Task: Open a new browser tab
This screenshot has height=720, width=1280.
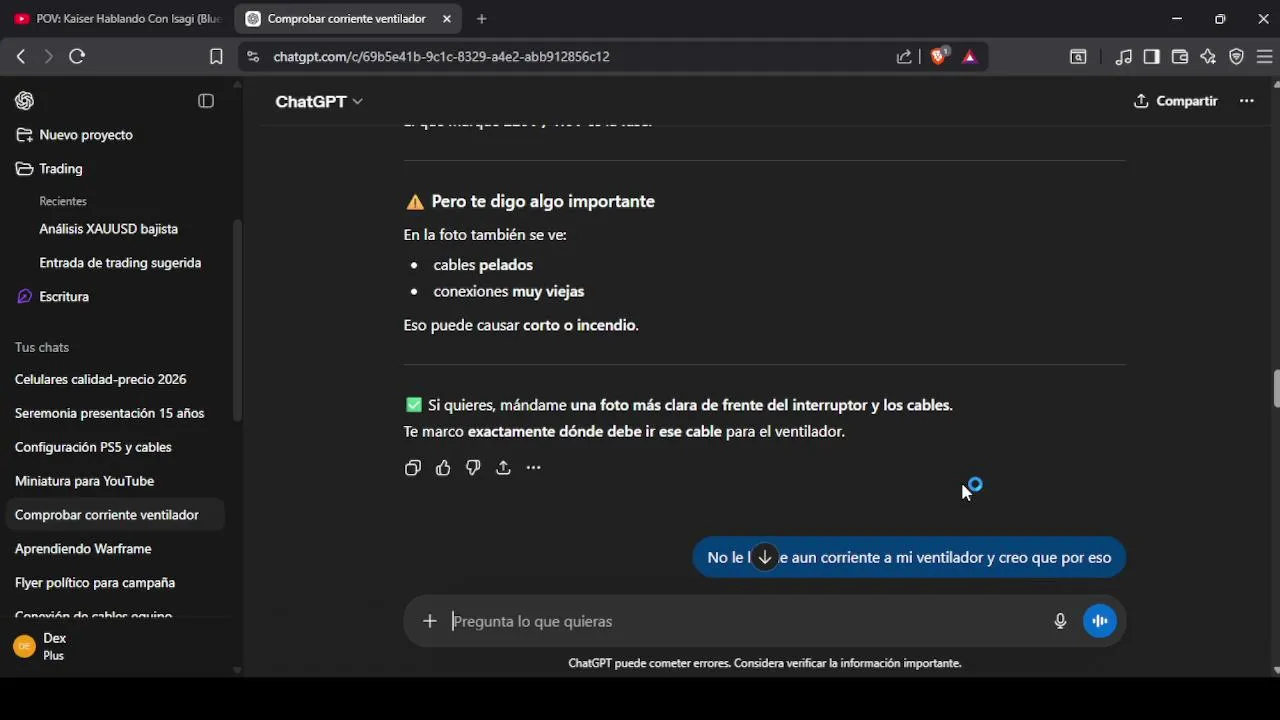Action: [482, 19]
